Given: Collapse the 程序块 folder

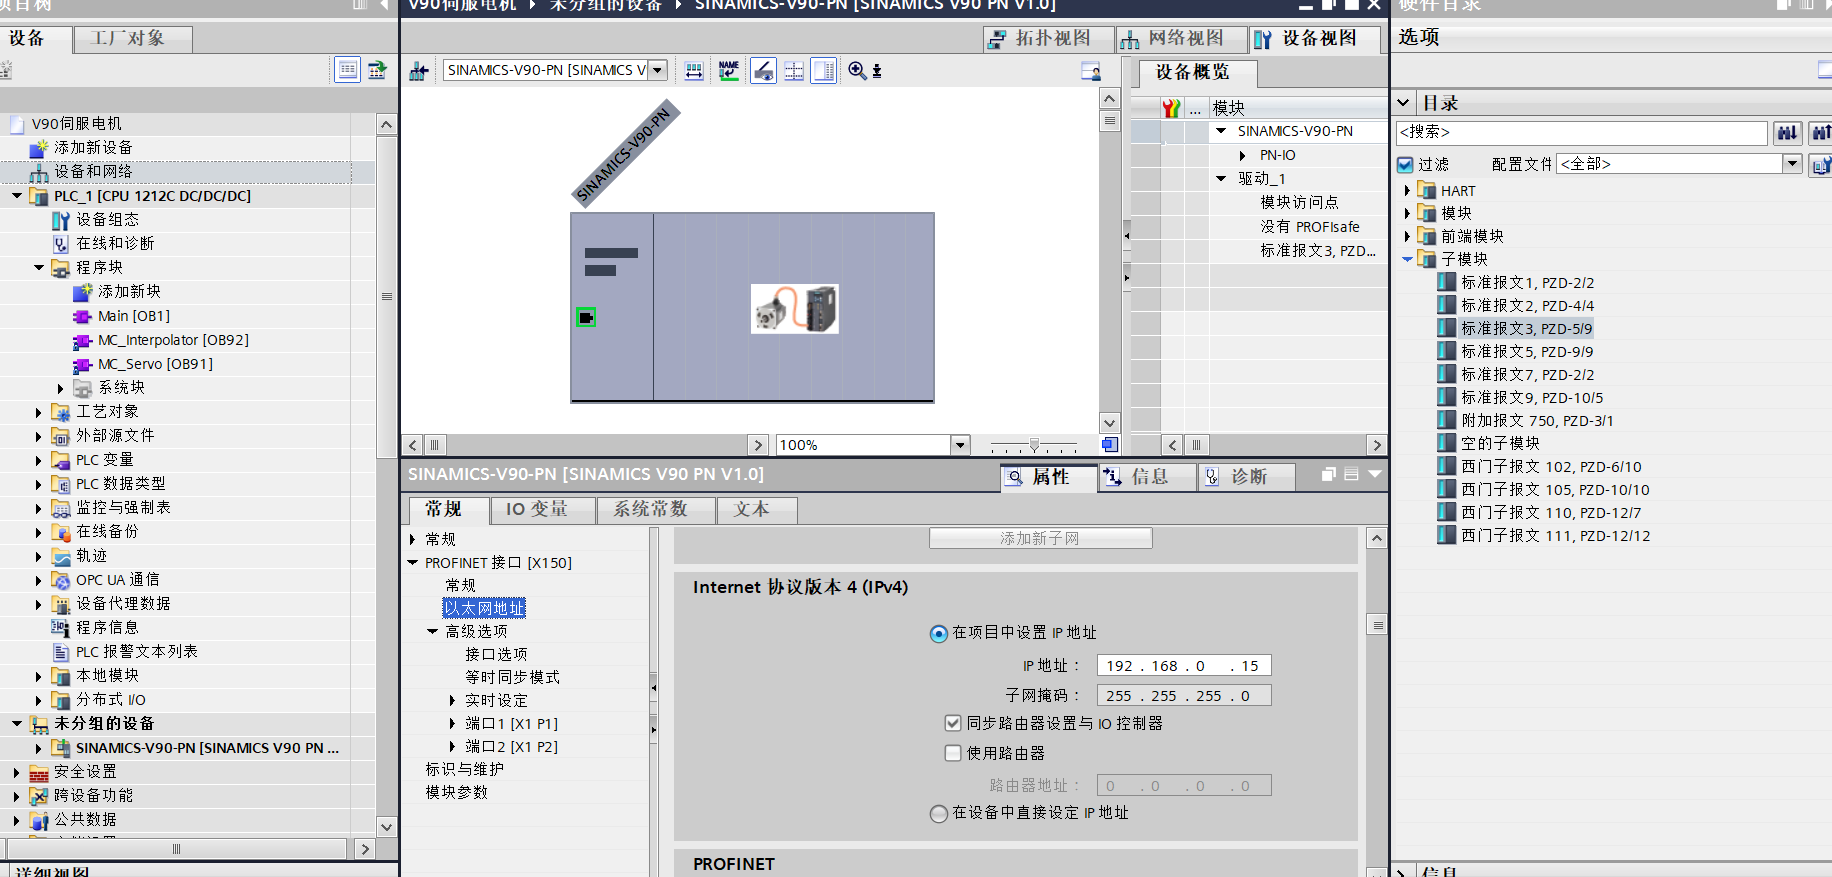Looking at the screenshot, I should [x=39, y=268].
